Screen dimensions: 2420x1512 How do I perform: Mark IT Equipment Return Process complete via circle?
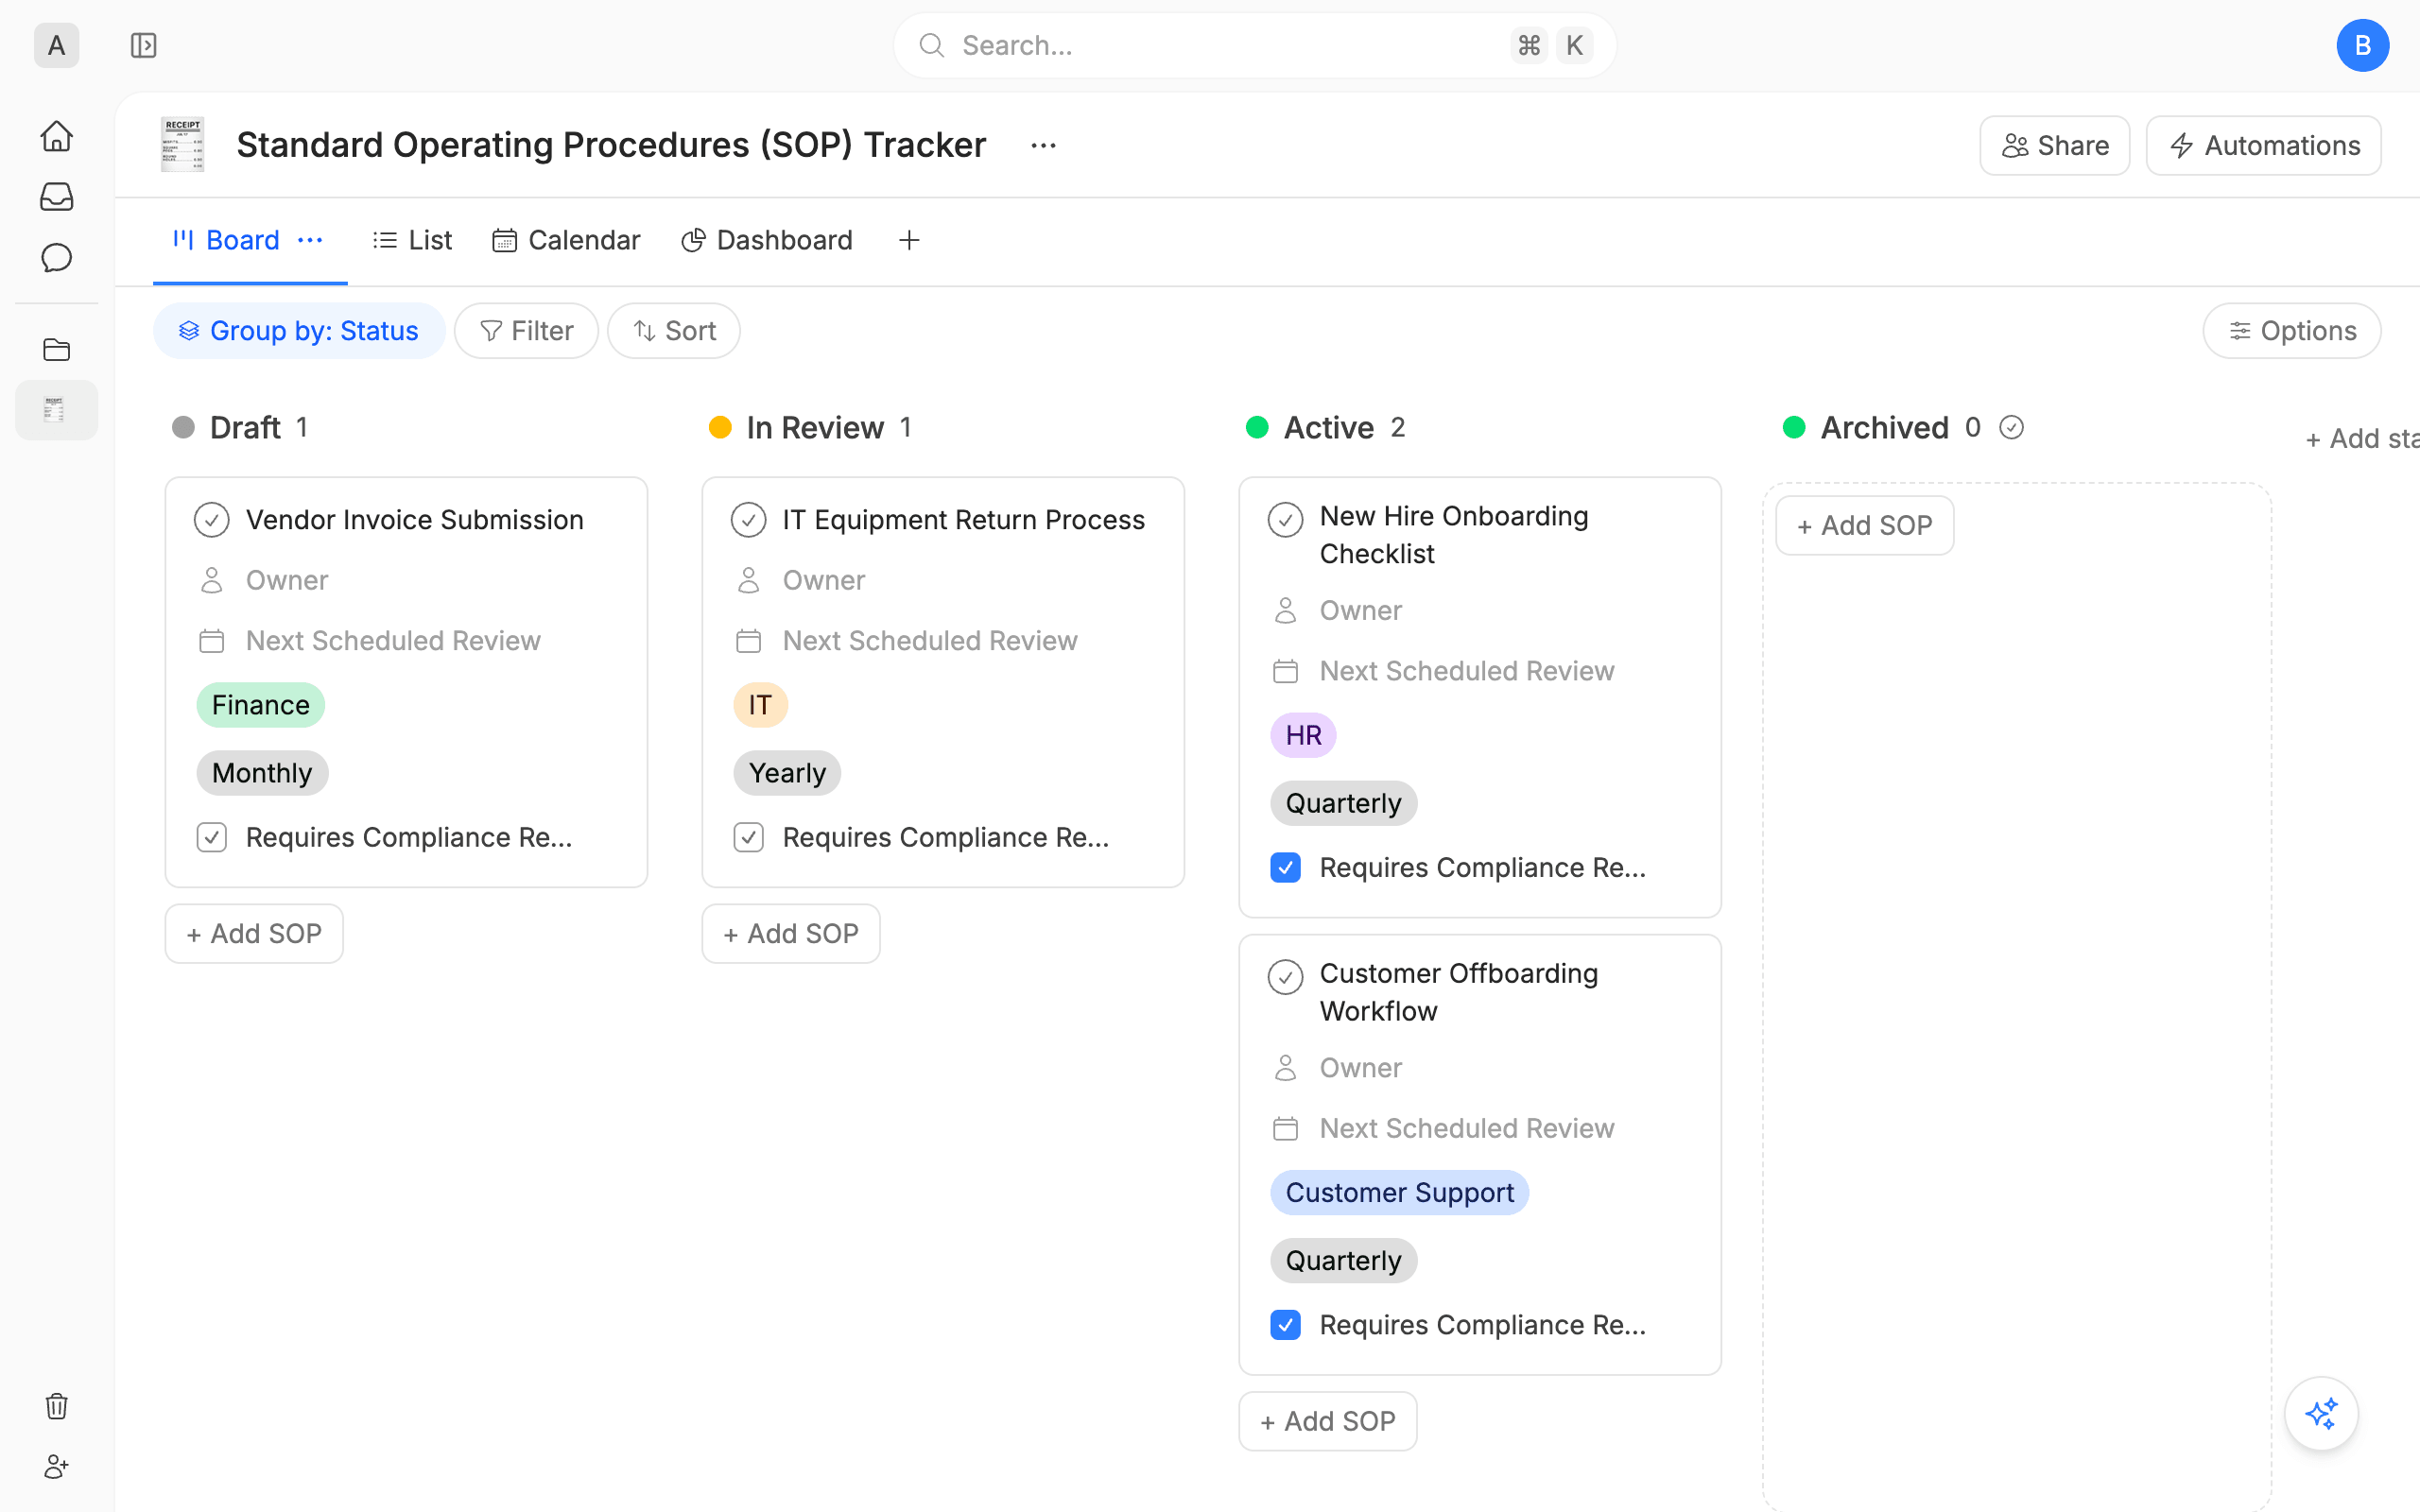[x=748, y=520]
